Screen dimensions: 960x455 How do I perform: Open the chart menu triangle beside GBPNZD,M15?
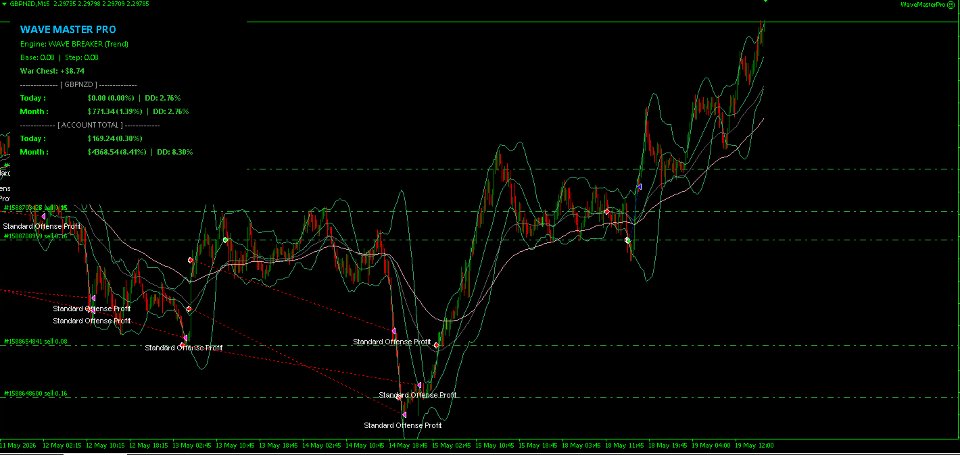click(x=5, y=4)
